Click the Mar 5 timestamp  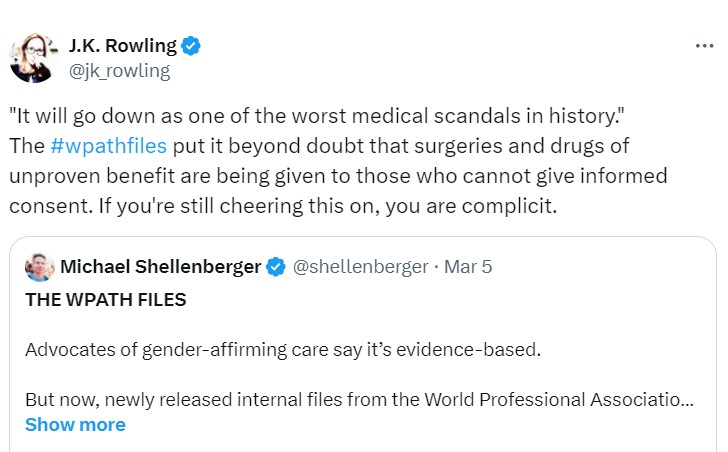tap(468, 267)
